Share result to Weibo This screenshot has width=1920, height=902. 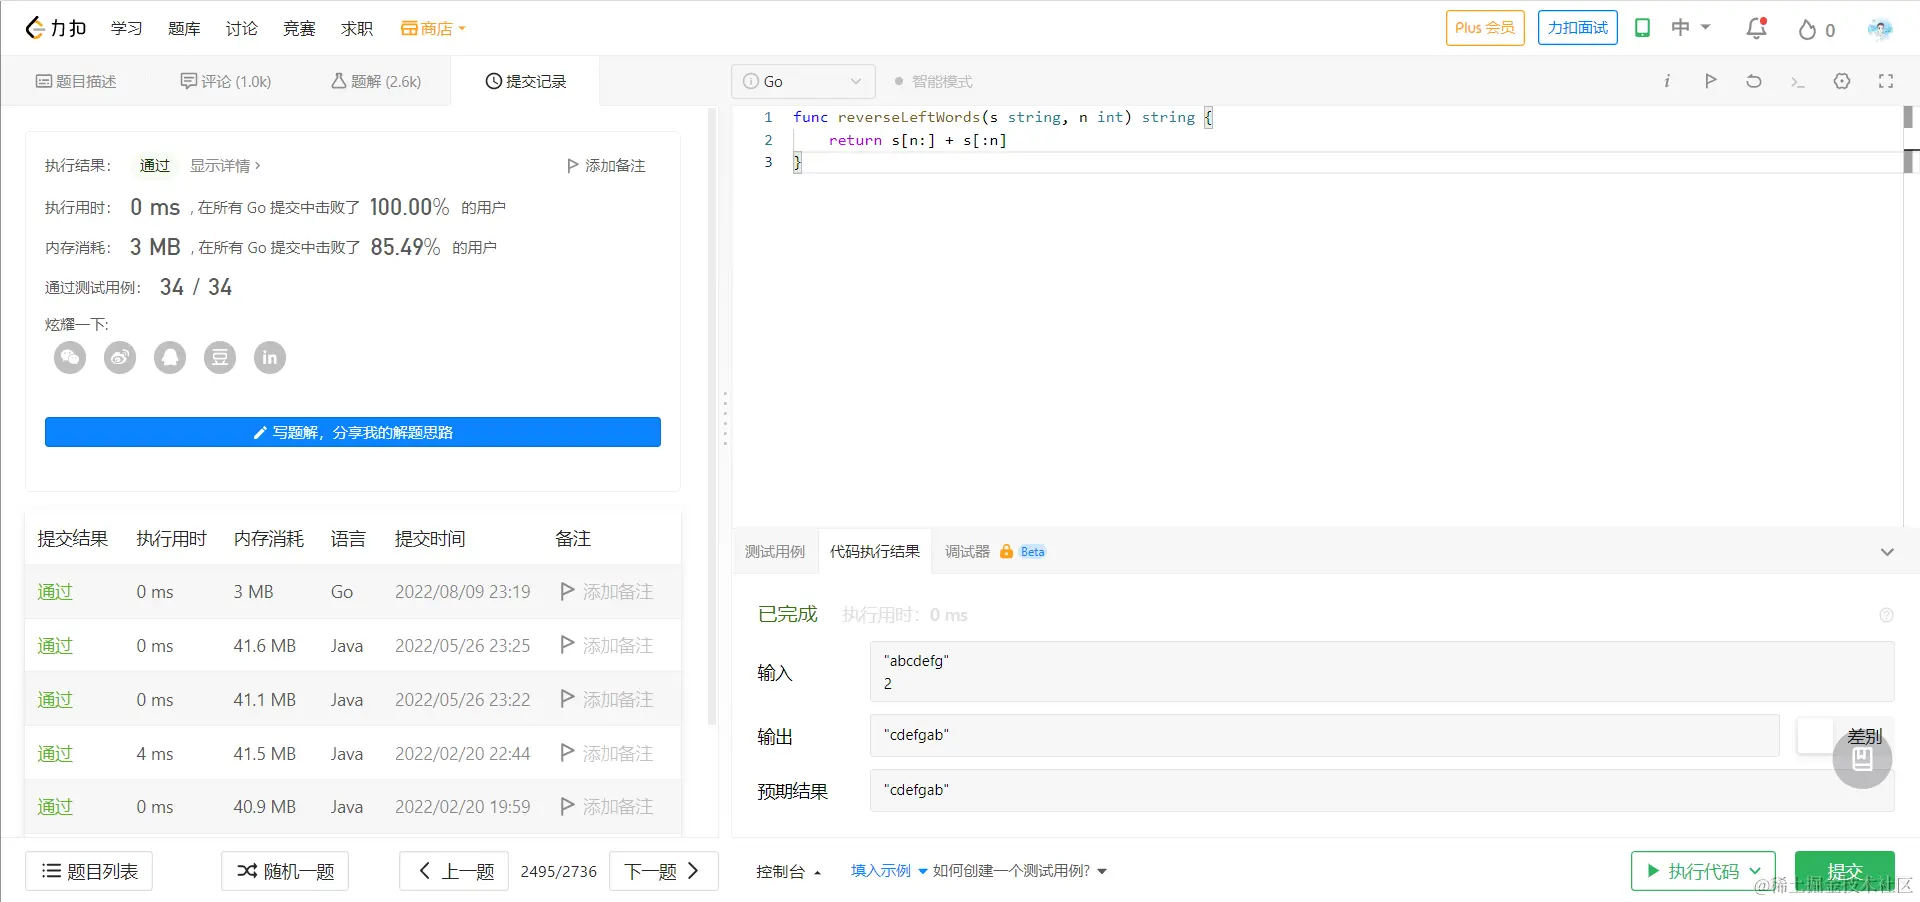pos(120,357)
